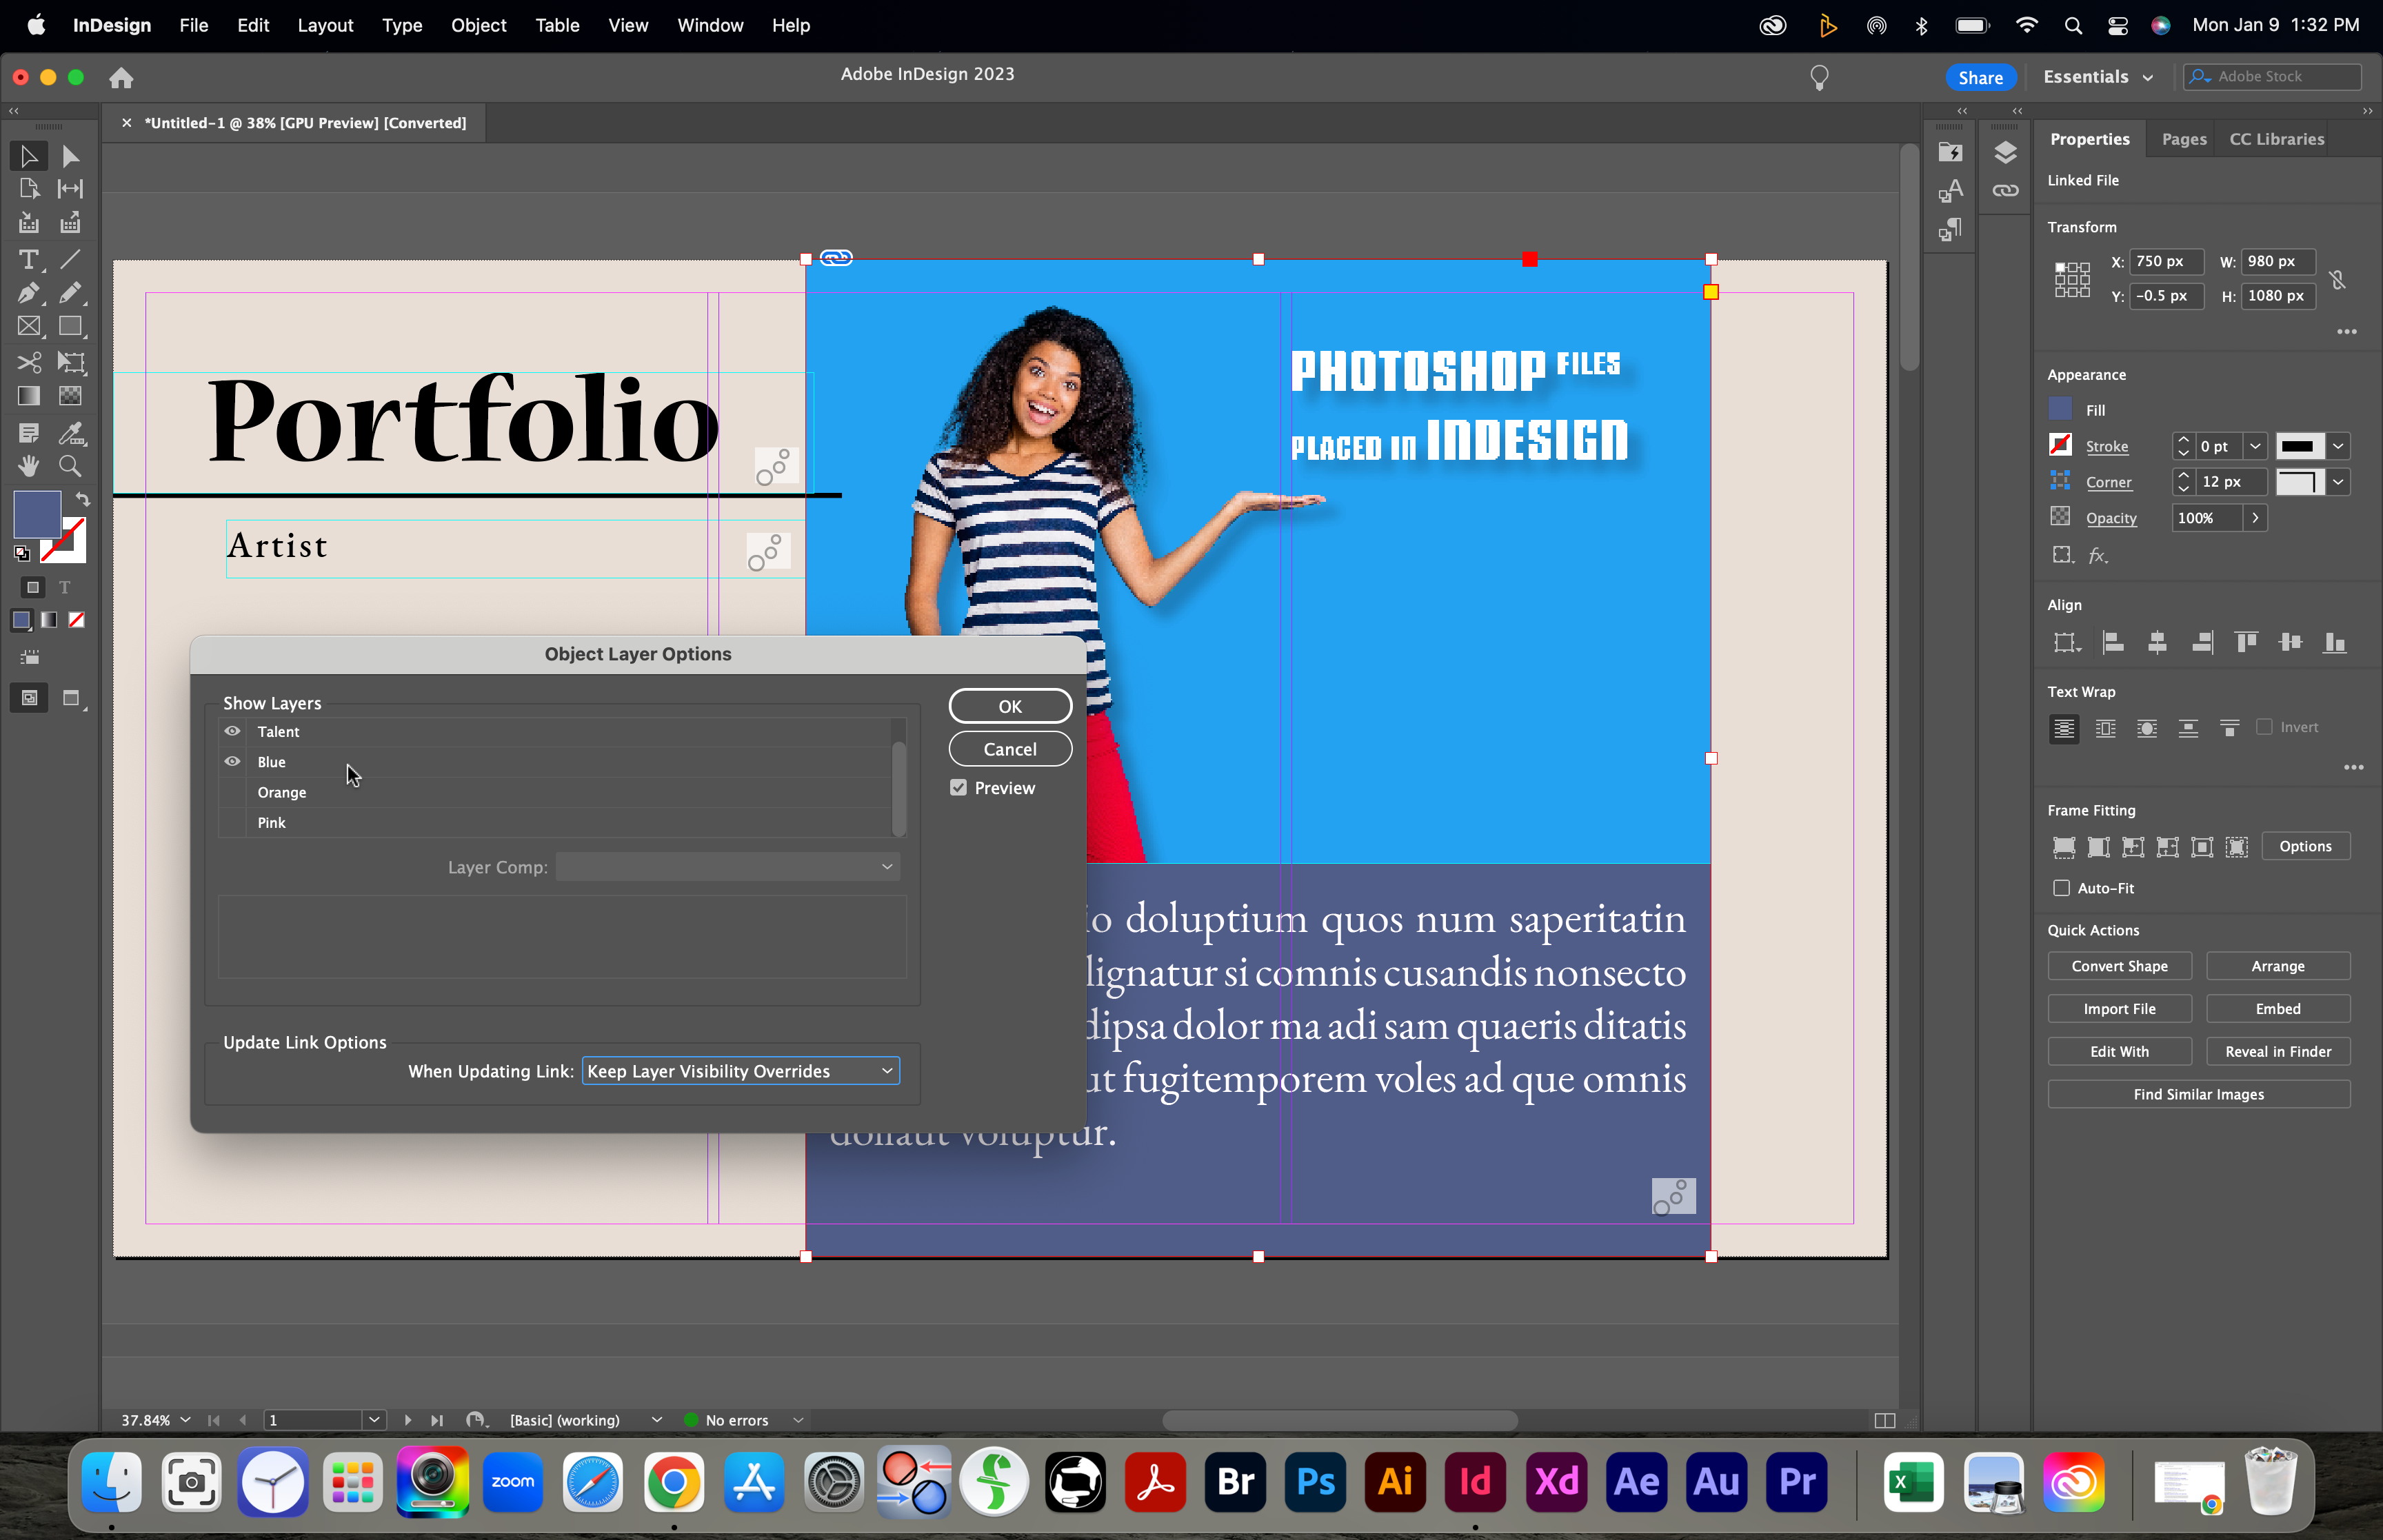2383x1540 pixels.
Task: Select the Direct Selection tool
Action: (70, 156)
